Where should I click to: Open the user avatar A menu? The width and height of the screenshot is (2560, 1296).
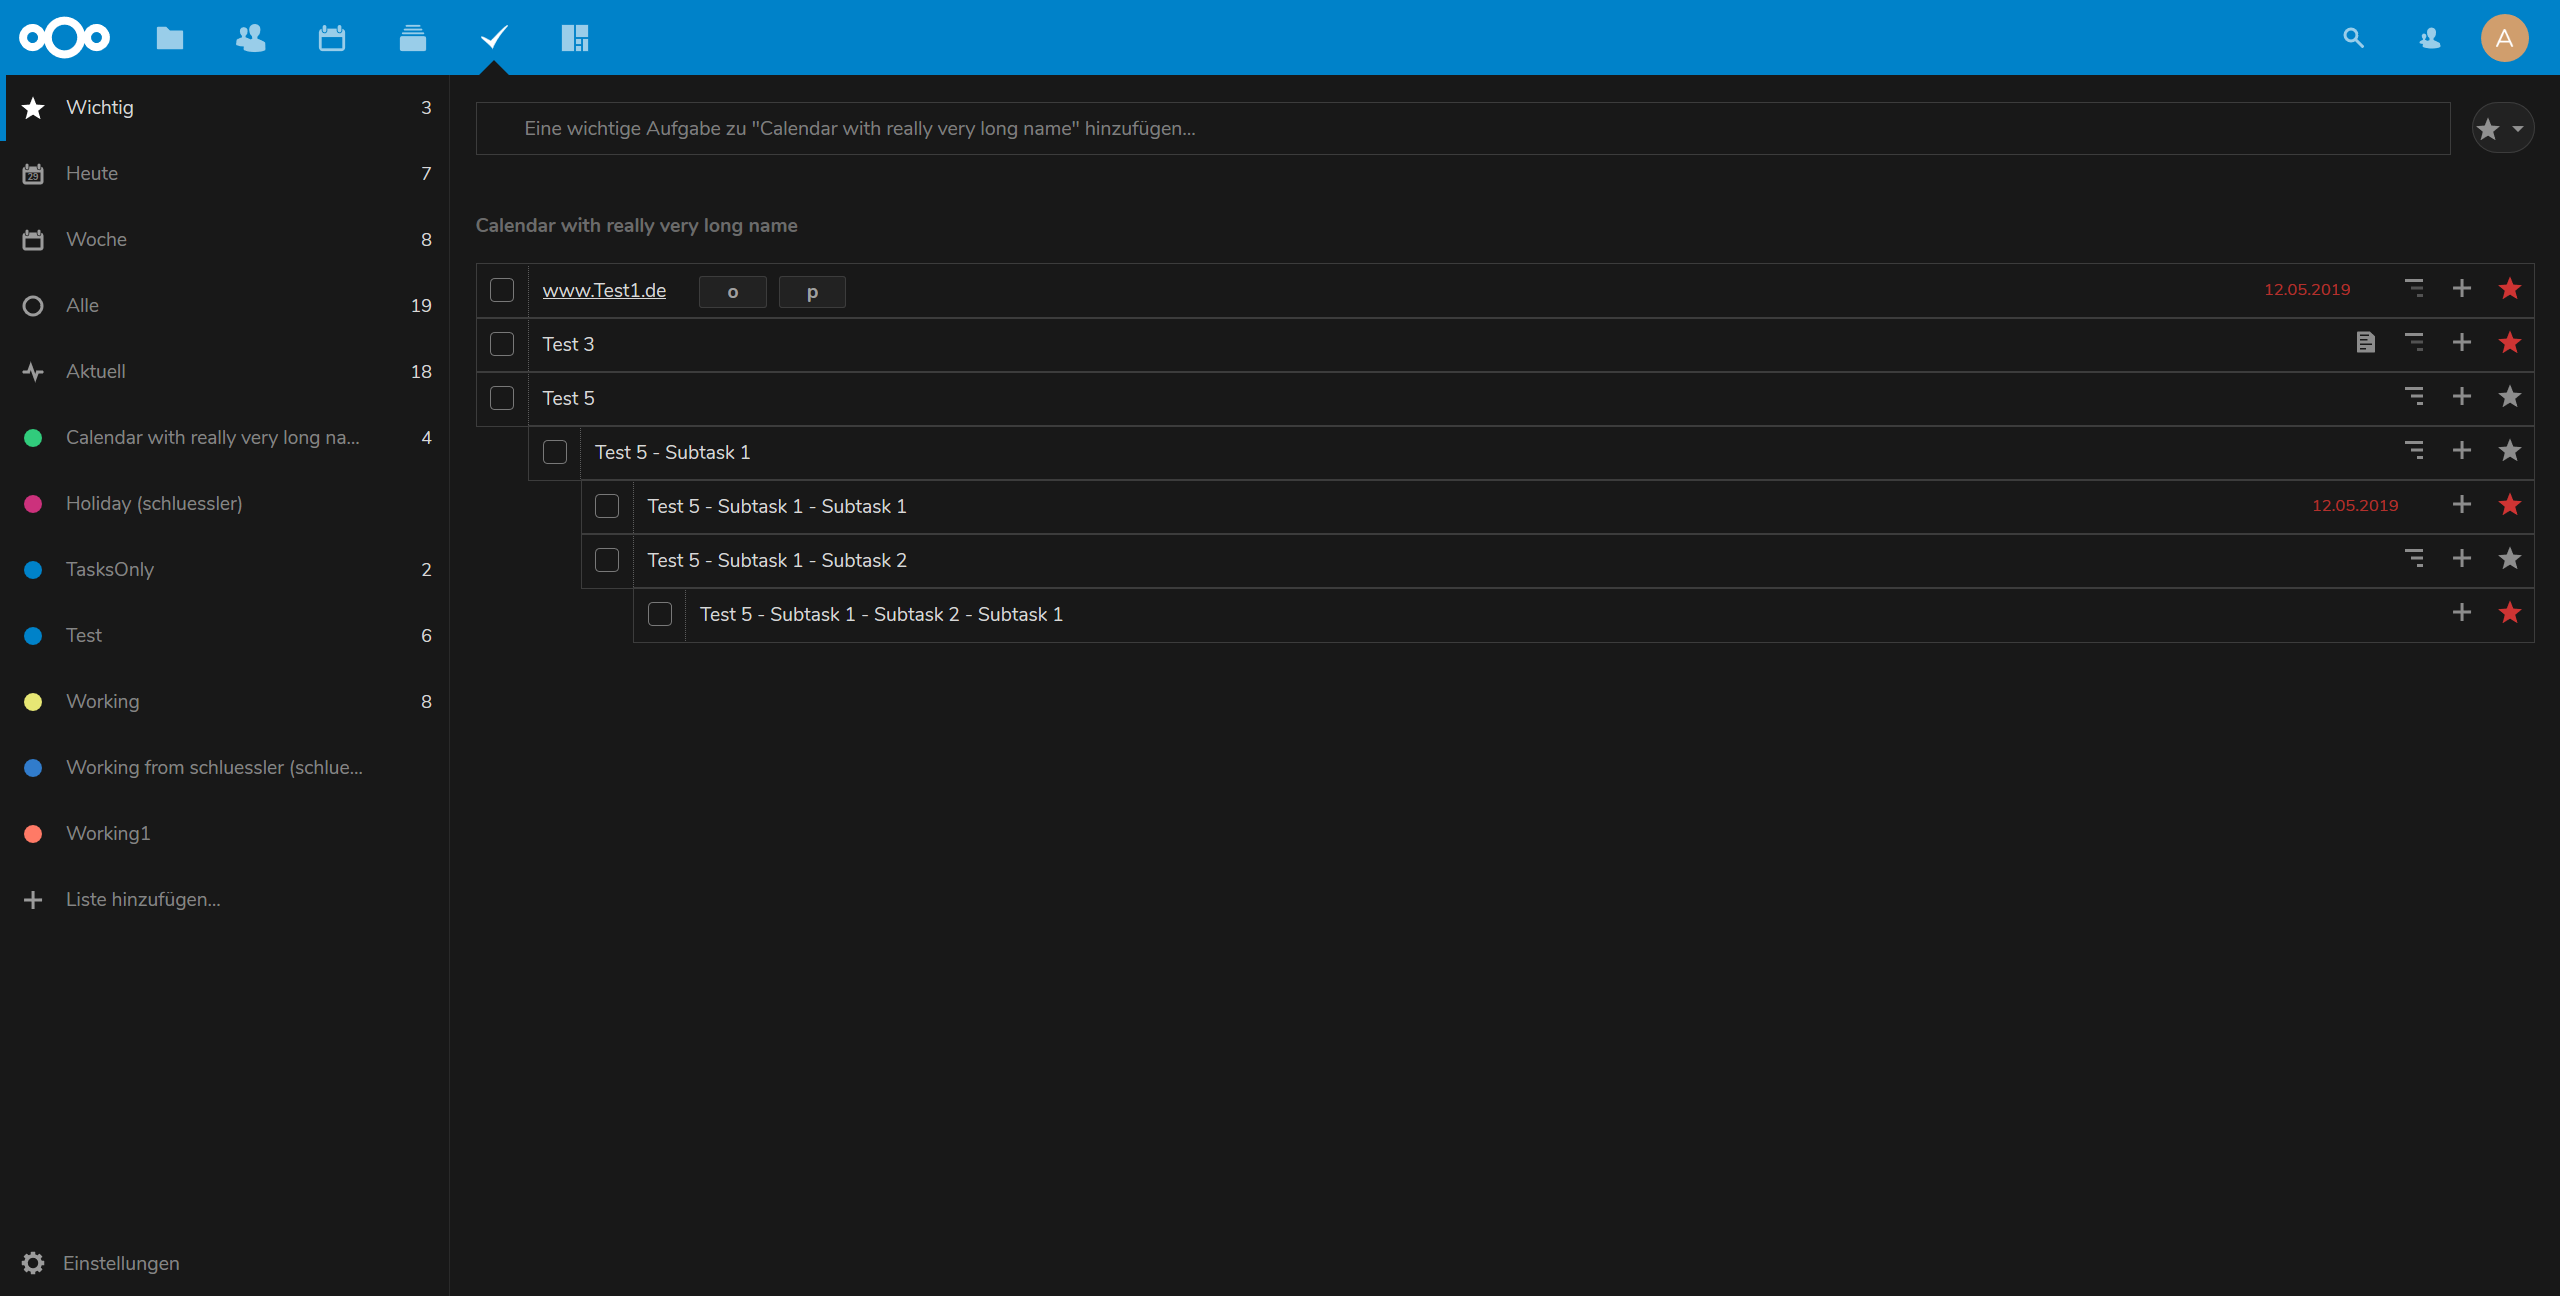[2505, 38]
